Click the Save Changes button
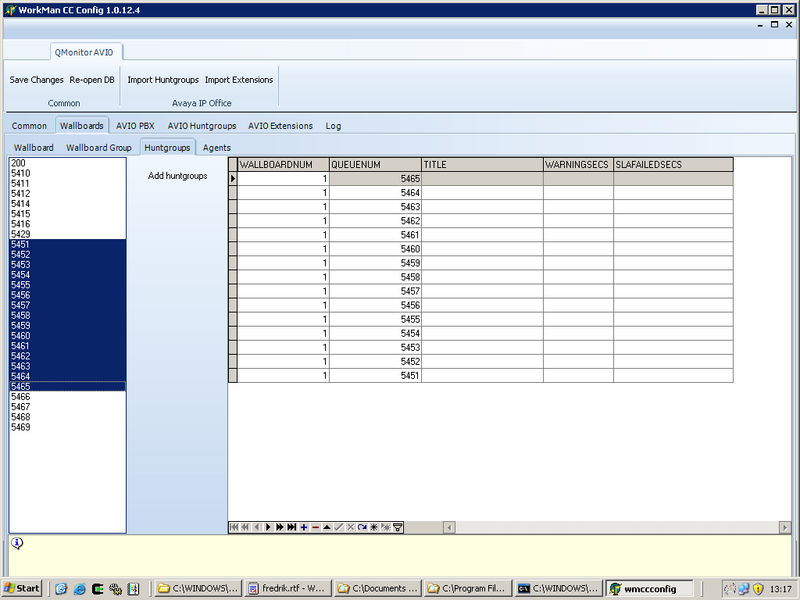Screen dimensions: 800x600 coord(36,80)
